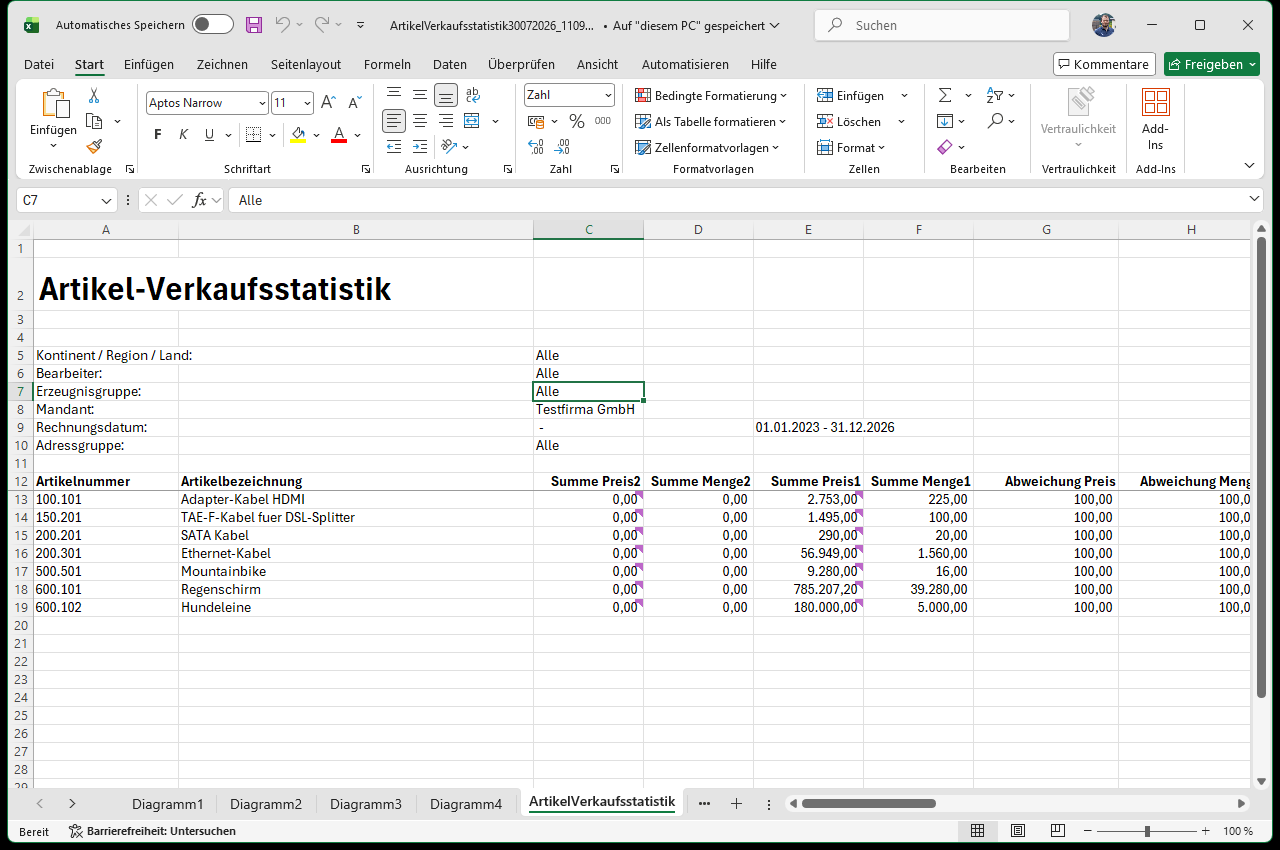
Task: Open the Seitenlayout ribbon tab
Action: click(306, 64)
